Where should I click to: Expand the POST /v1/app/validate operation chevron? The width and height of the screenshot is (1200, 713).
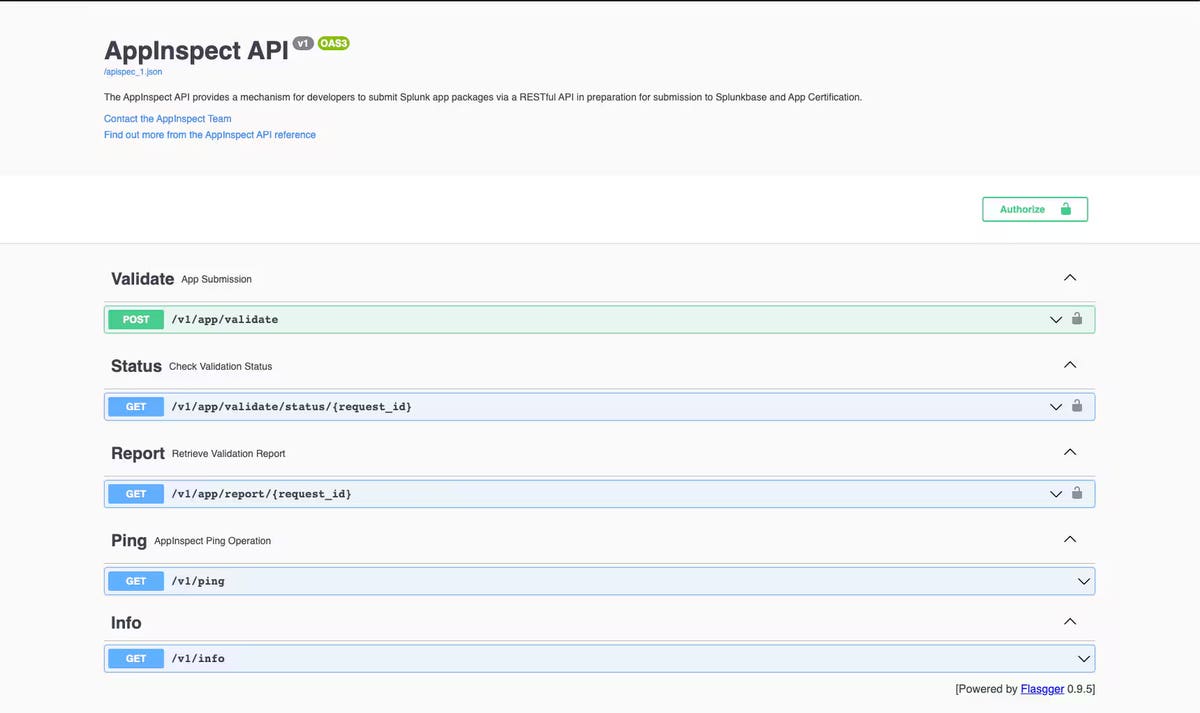(x=1056, y=320)
